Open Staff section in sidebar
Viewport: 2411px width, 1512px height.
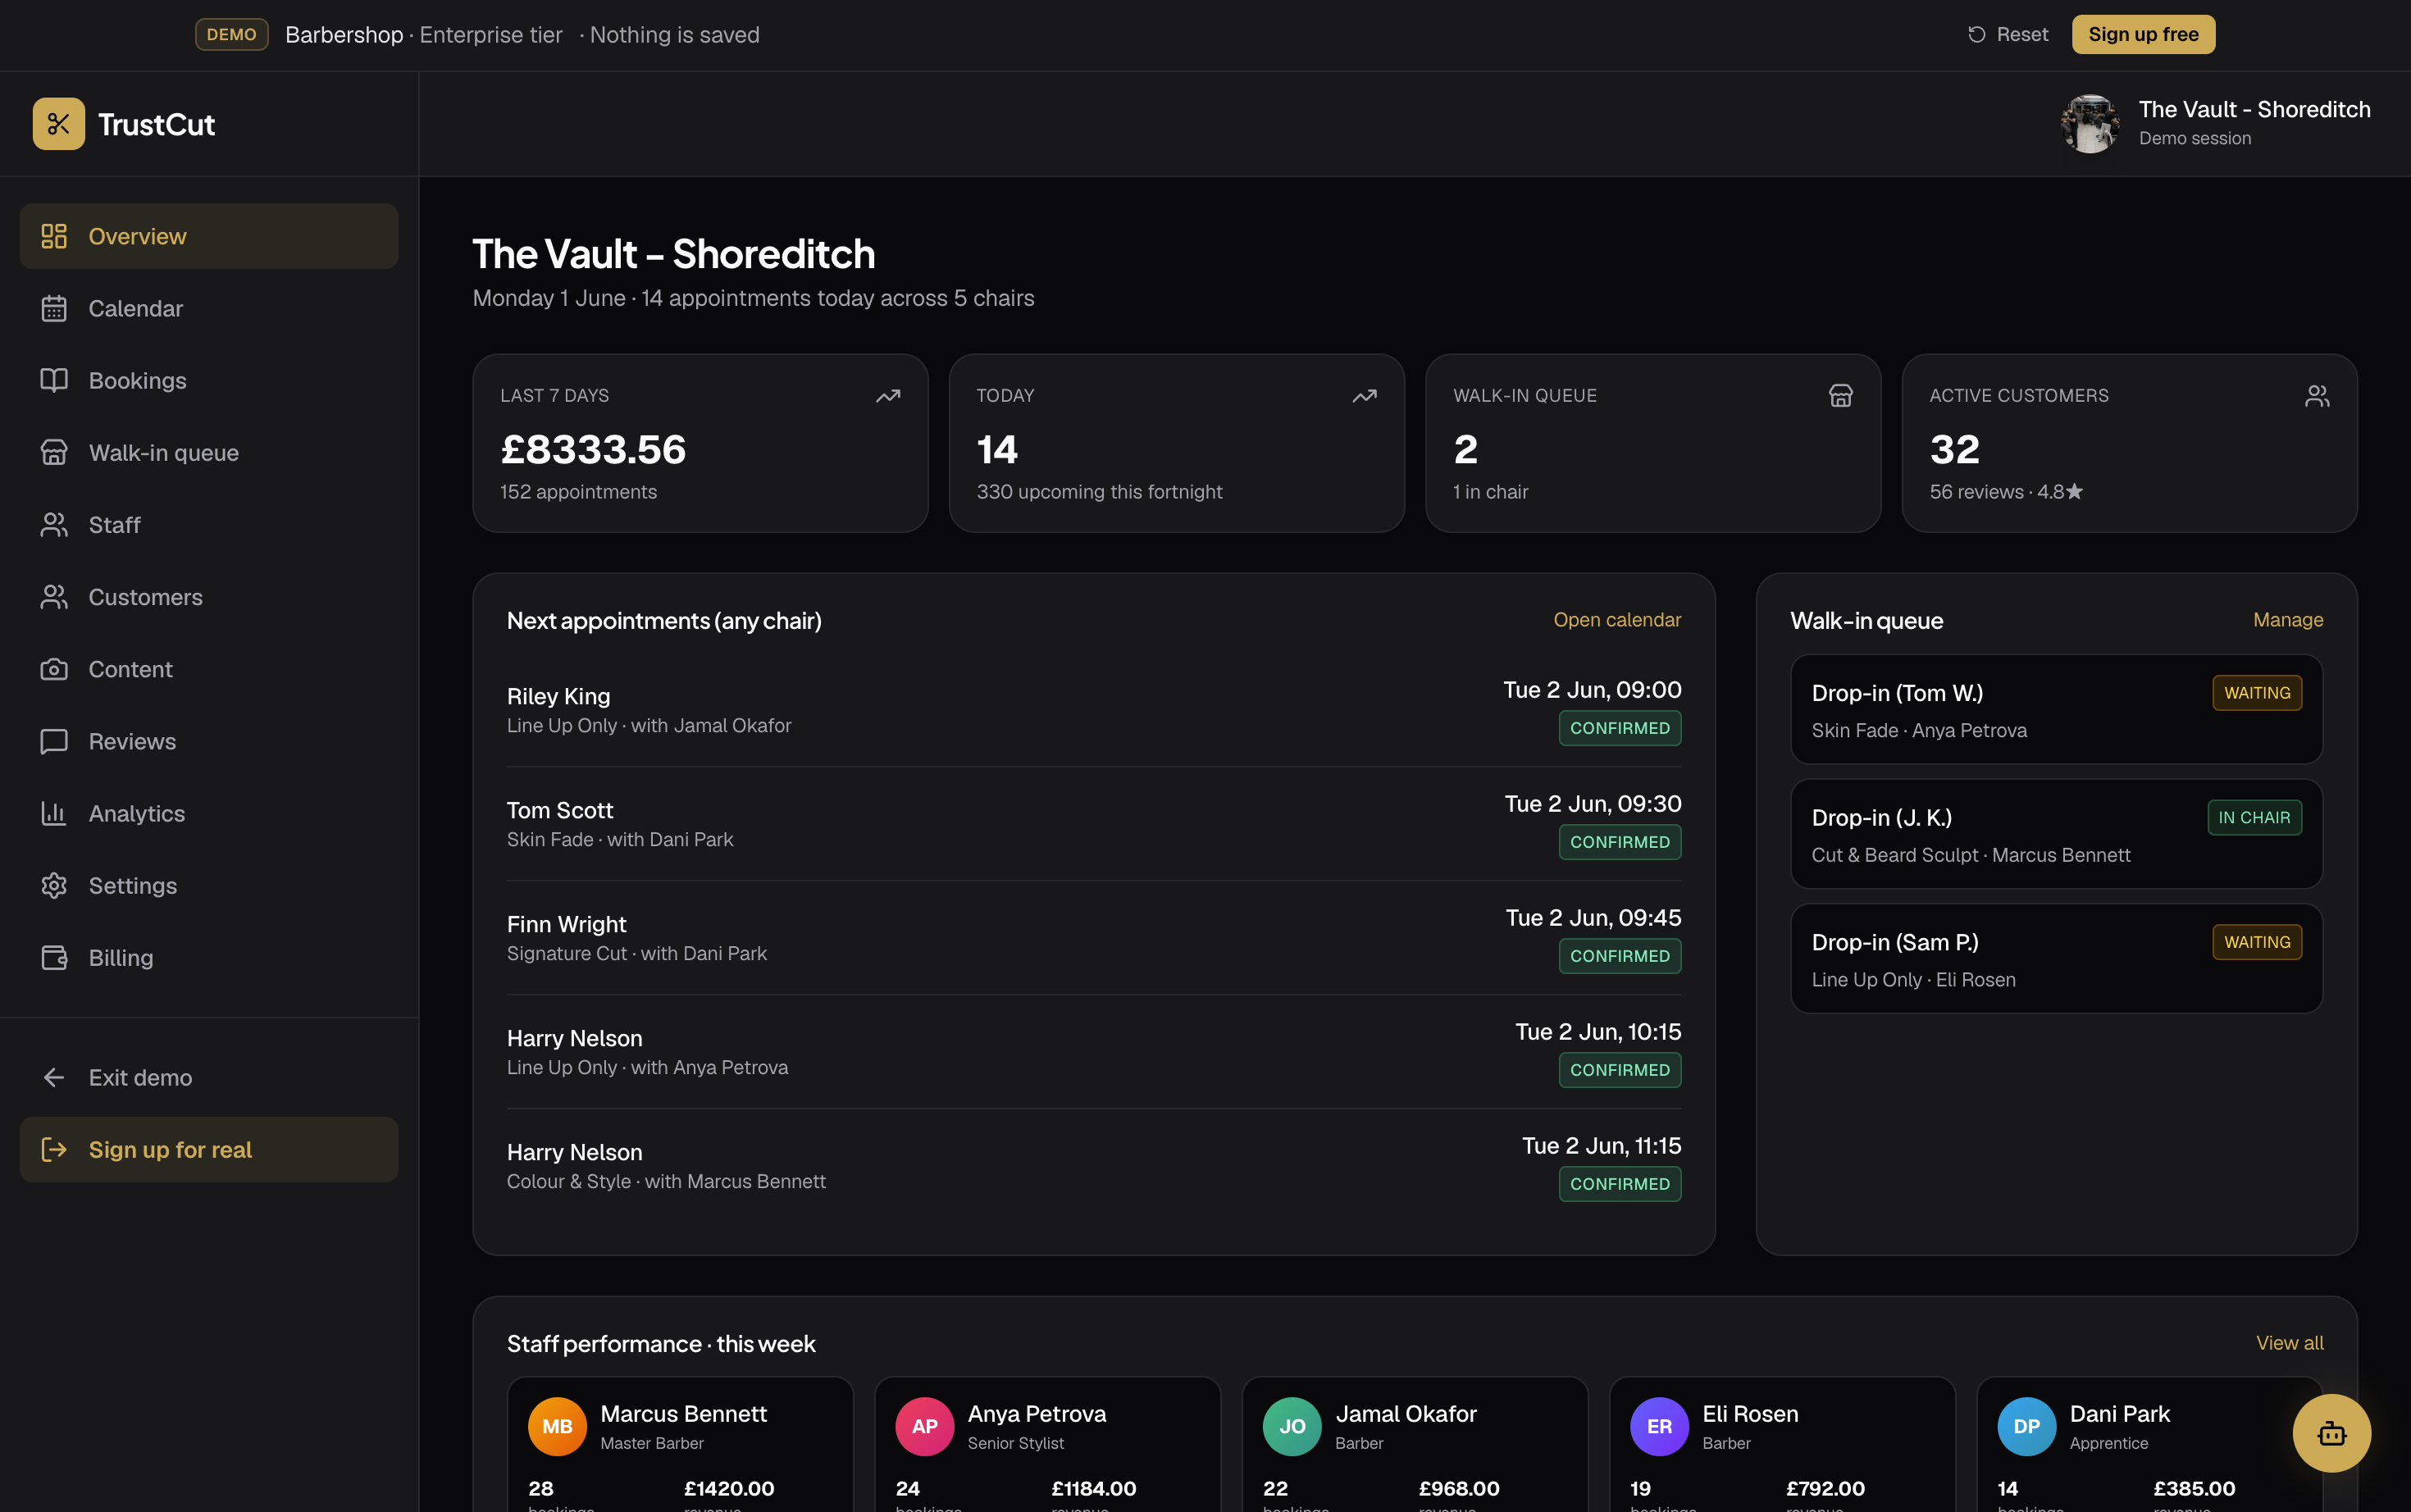(209, 524)
